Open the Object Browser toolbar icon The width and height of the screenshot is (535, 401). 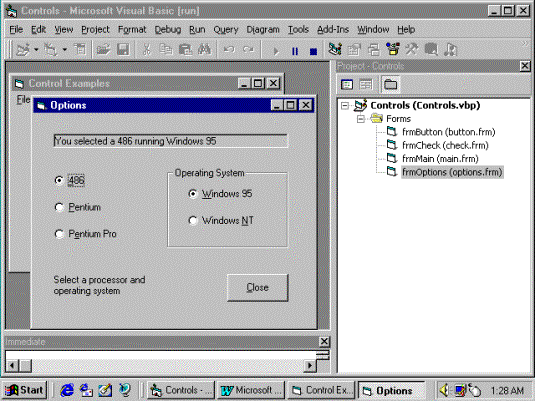[x=393, y=49]
